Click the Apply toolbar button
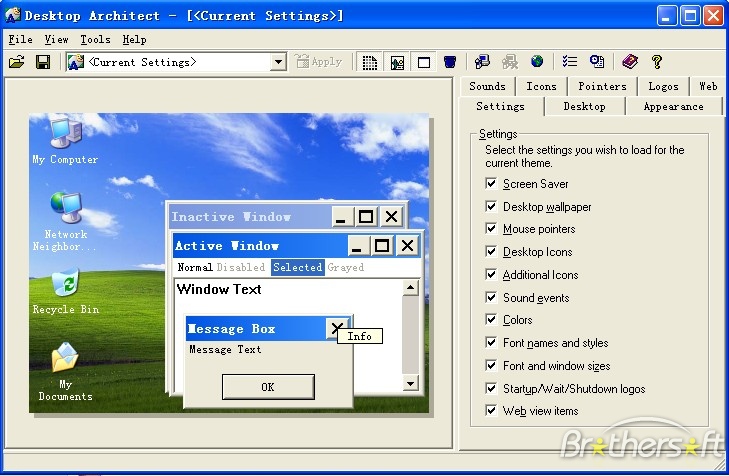Image resolution: width=729 pixels, height=476 pixels. click(x=320, y=62)
